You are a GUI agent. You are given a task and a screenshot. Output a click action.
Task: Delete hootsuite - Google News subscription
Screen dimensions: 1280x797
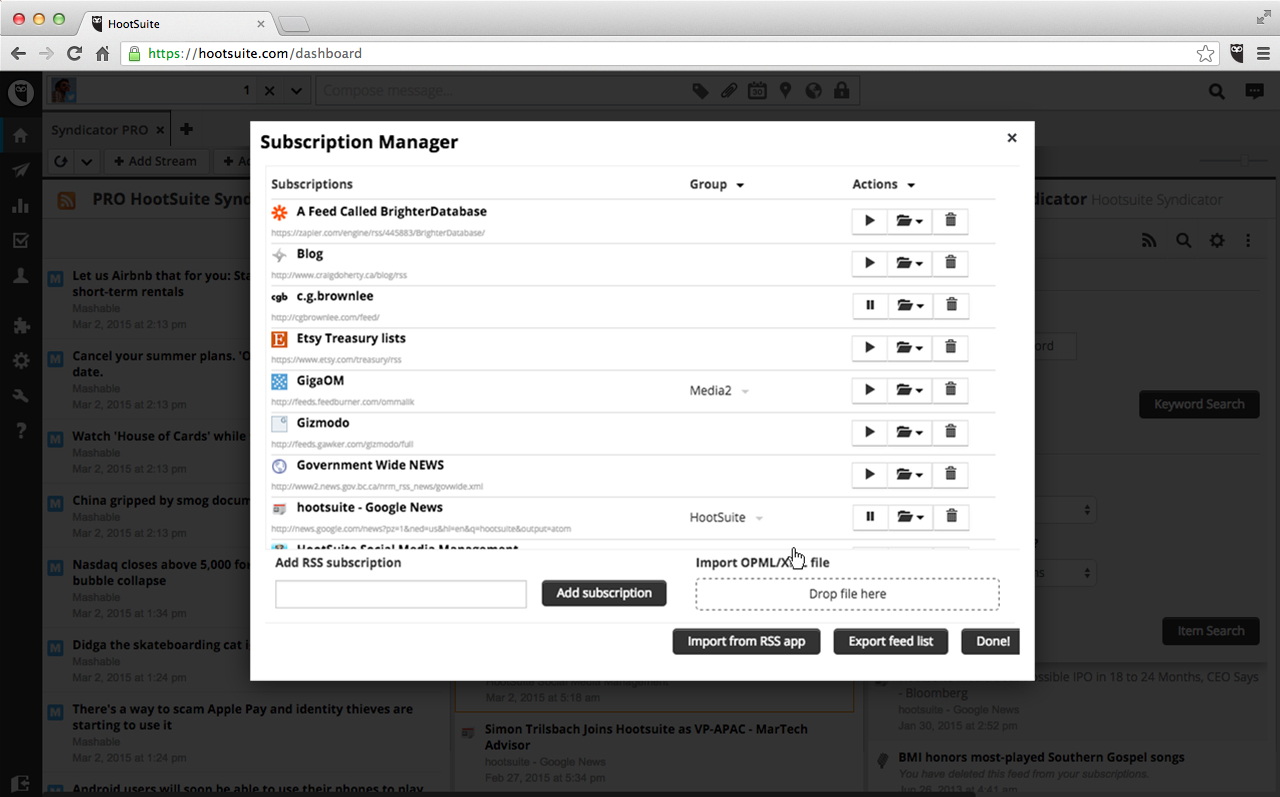click(x=950, y=517)
